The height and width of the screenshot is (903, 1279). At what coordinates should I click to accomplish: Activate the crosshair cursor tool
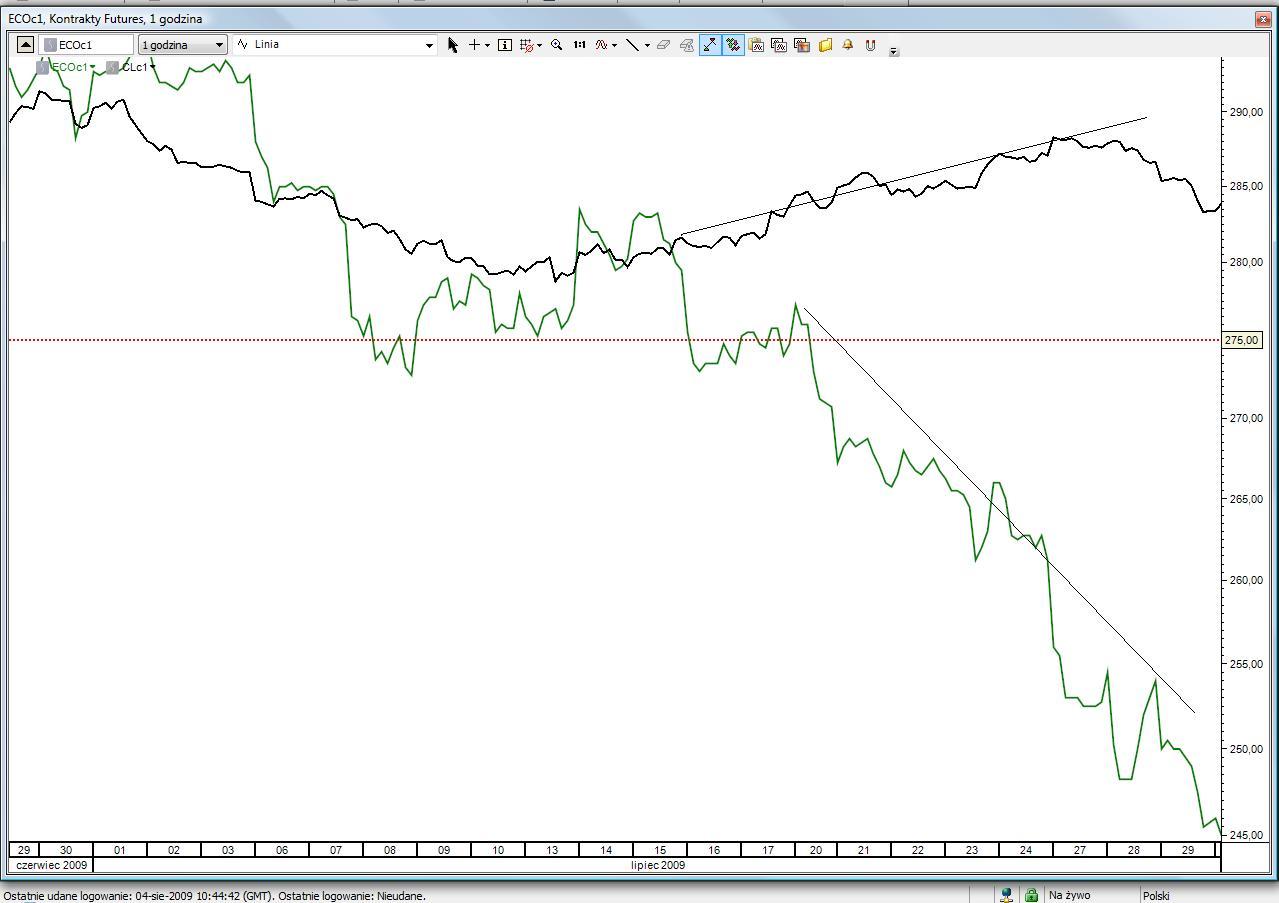tap(474, 45)
